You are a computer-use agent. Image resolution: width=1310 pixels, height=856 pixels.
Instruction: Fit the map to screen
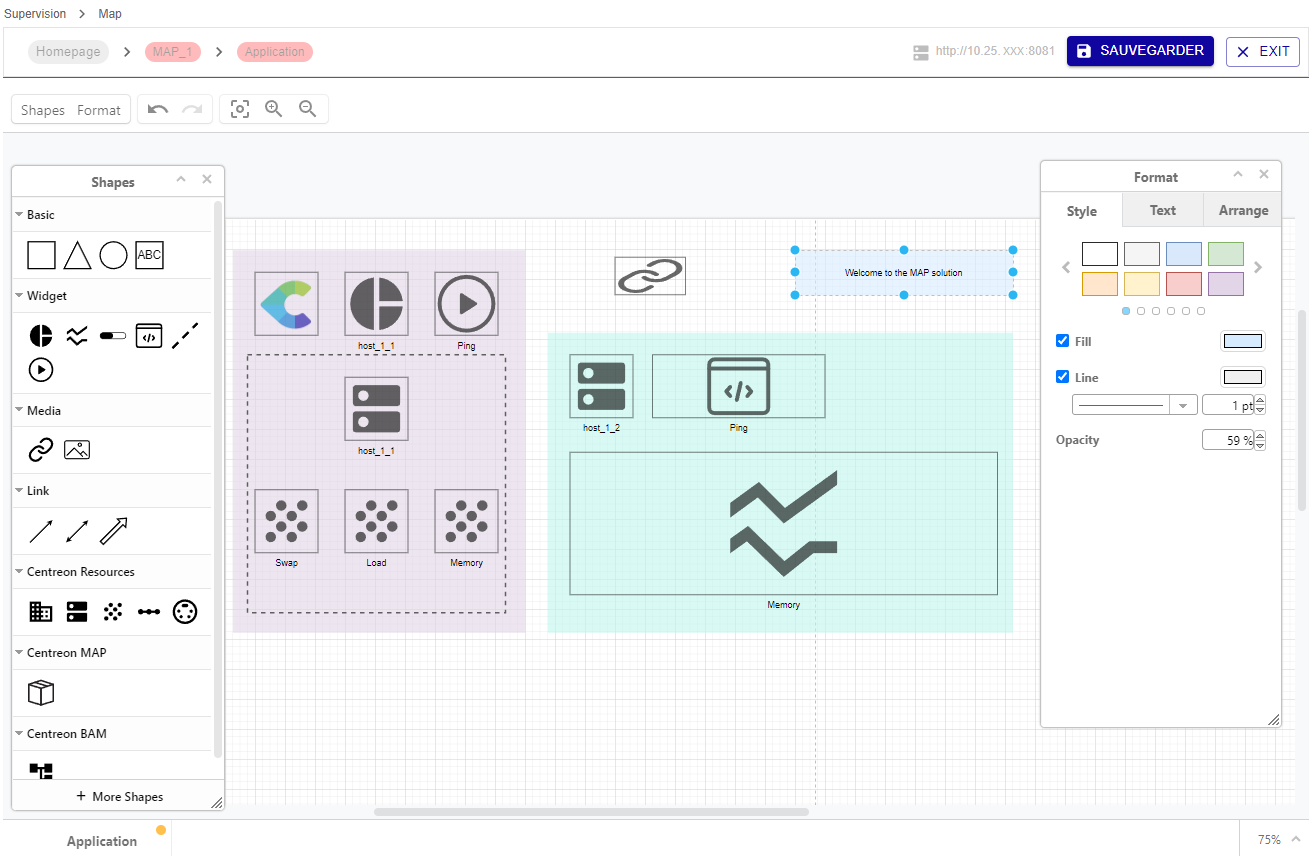tap(240, 110)
